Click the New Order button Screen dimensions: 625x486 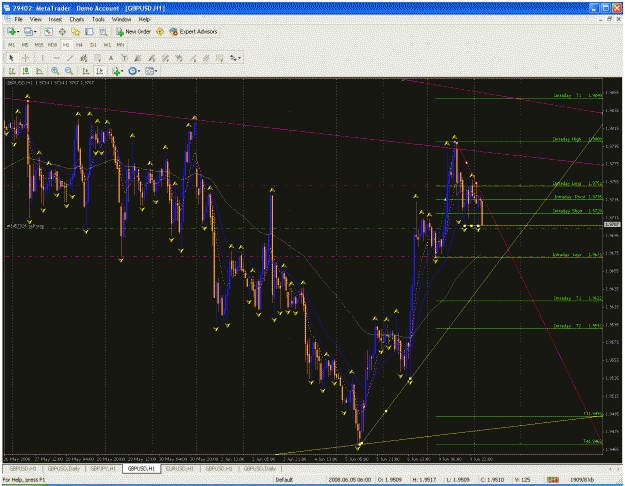pos(134,31)
